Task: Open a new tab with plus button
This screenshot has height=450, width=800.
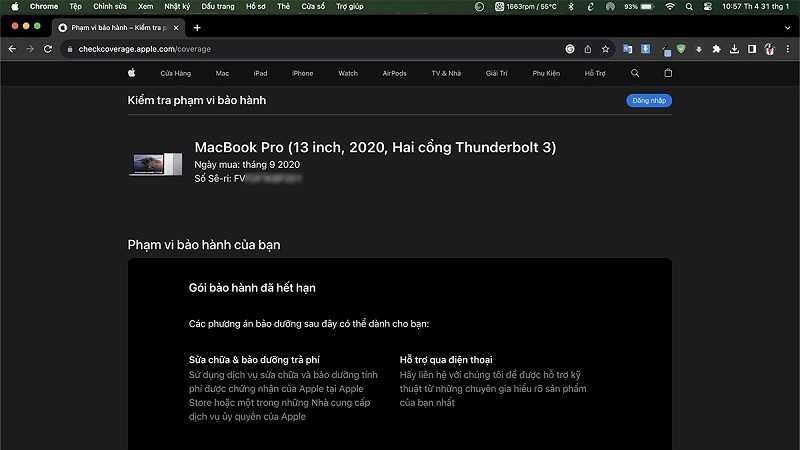Action: point(197,28)
